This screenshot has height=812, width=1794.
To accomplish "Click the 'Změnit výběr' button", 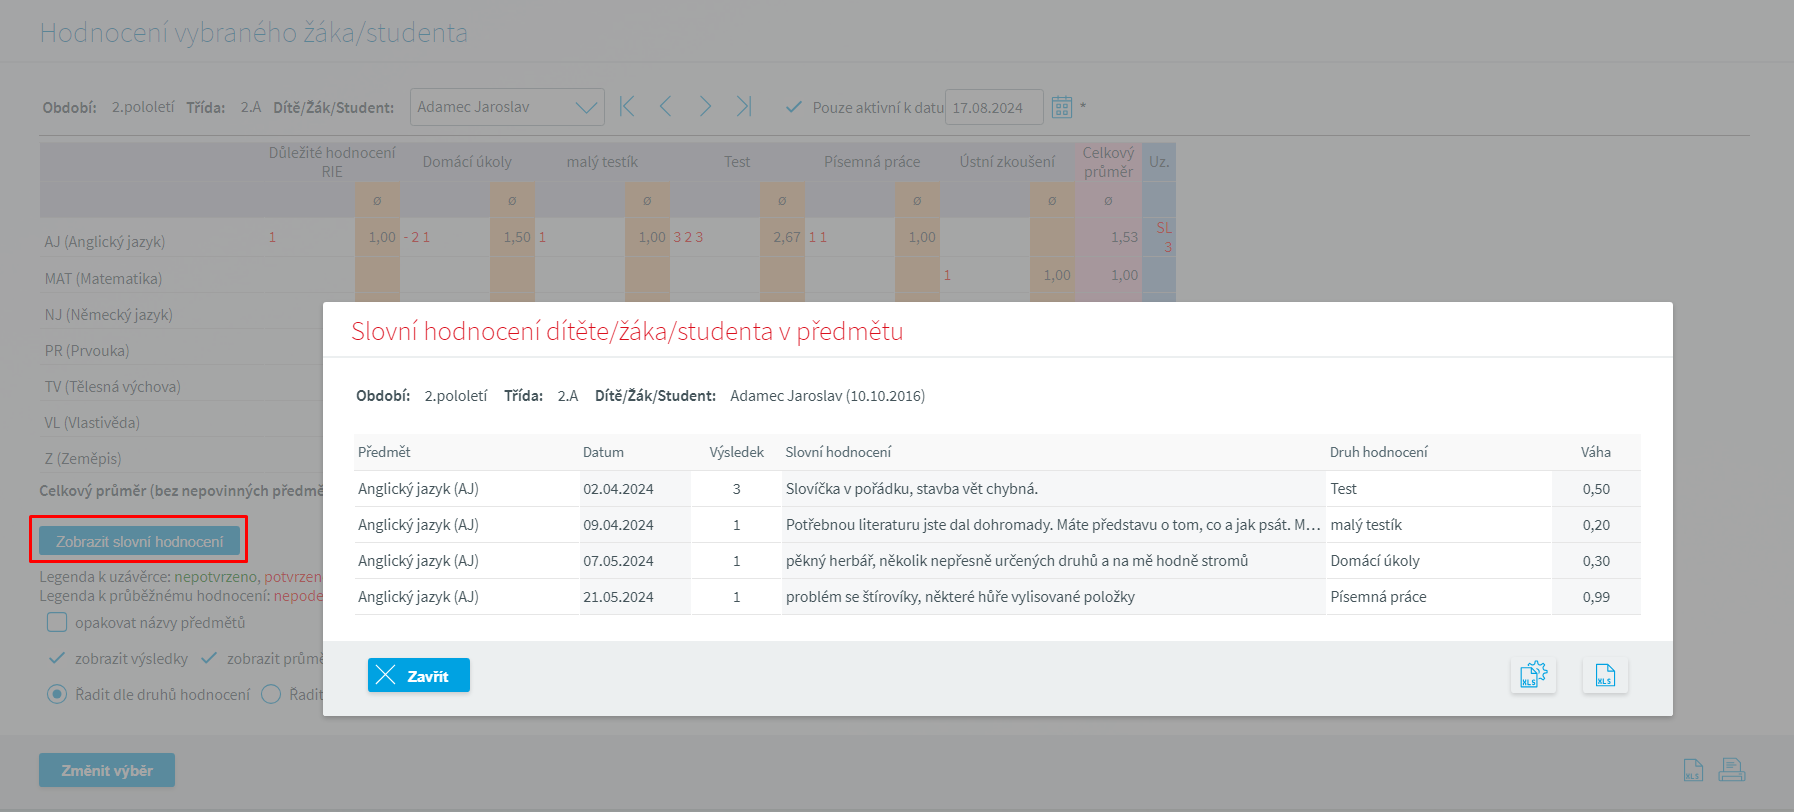I will pyautogui.click(x=107, y=770).
